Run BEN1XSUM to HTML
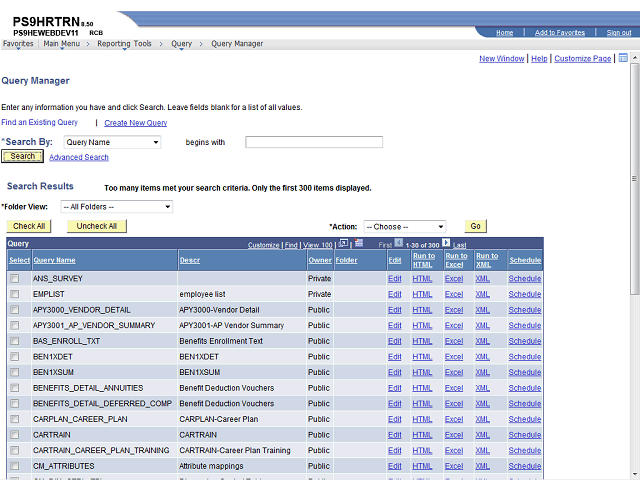The height and width of the screenshot is (480, 640). (422, 373)
